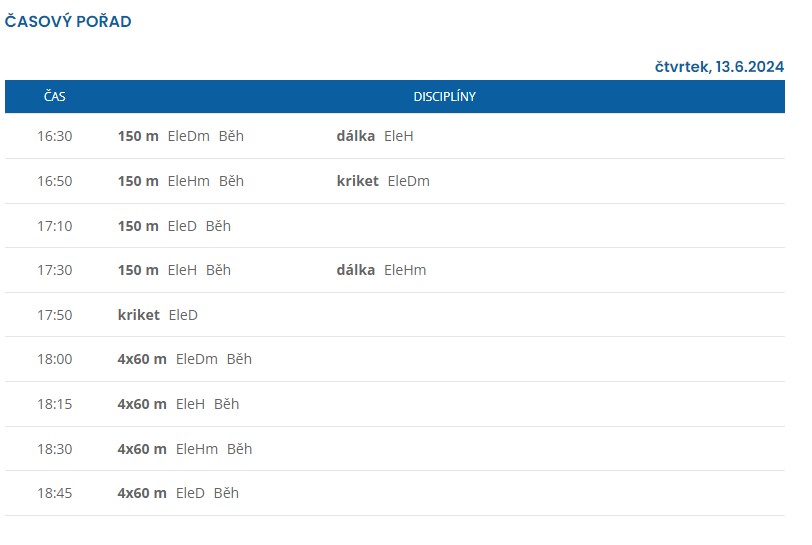The width and height of the screenshot is (812, 545).
Task: Select the 4x60 m EleH Běh relay
Action: 178,404
